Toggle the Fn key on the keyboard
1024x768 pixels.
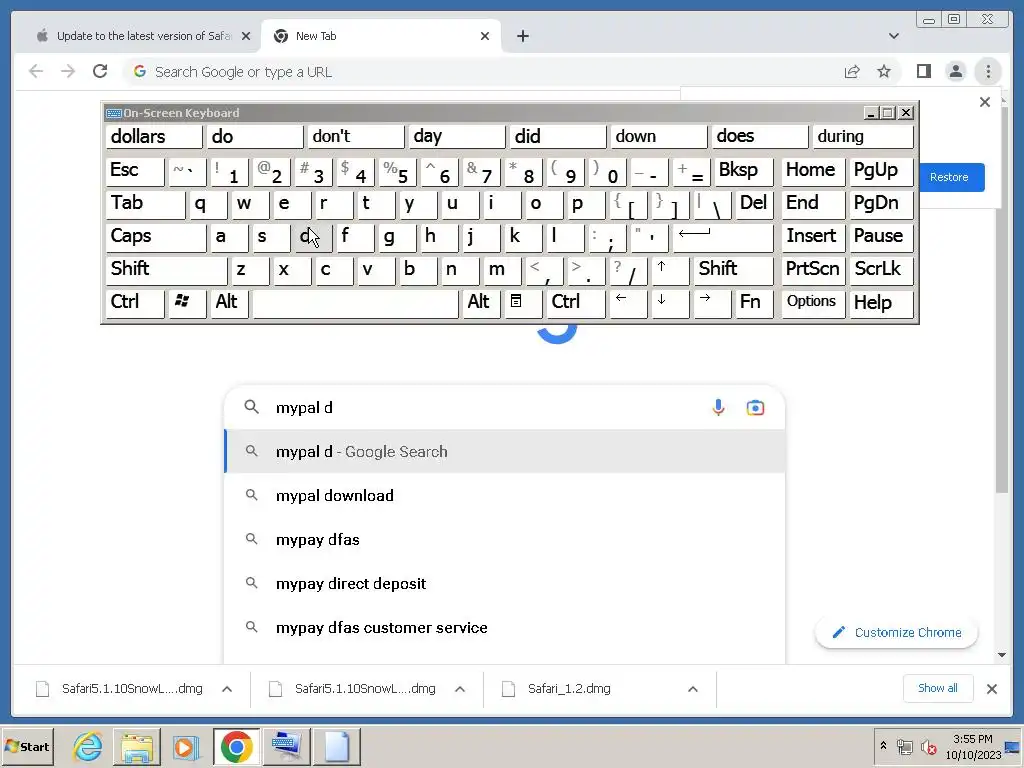coord(754,303)
